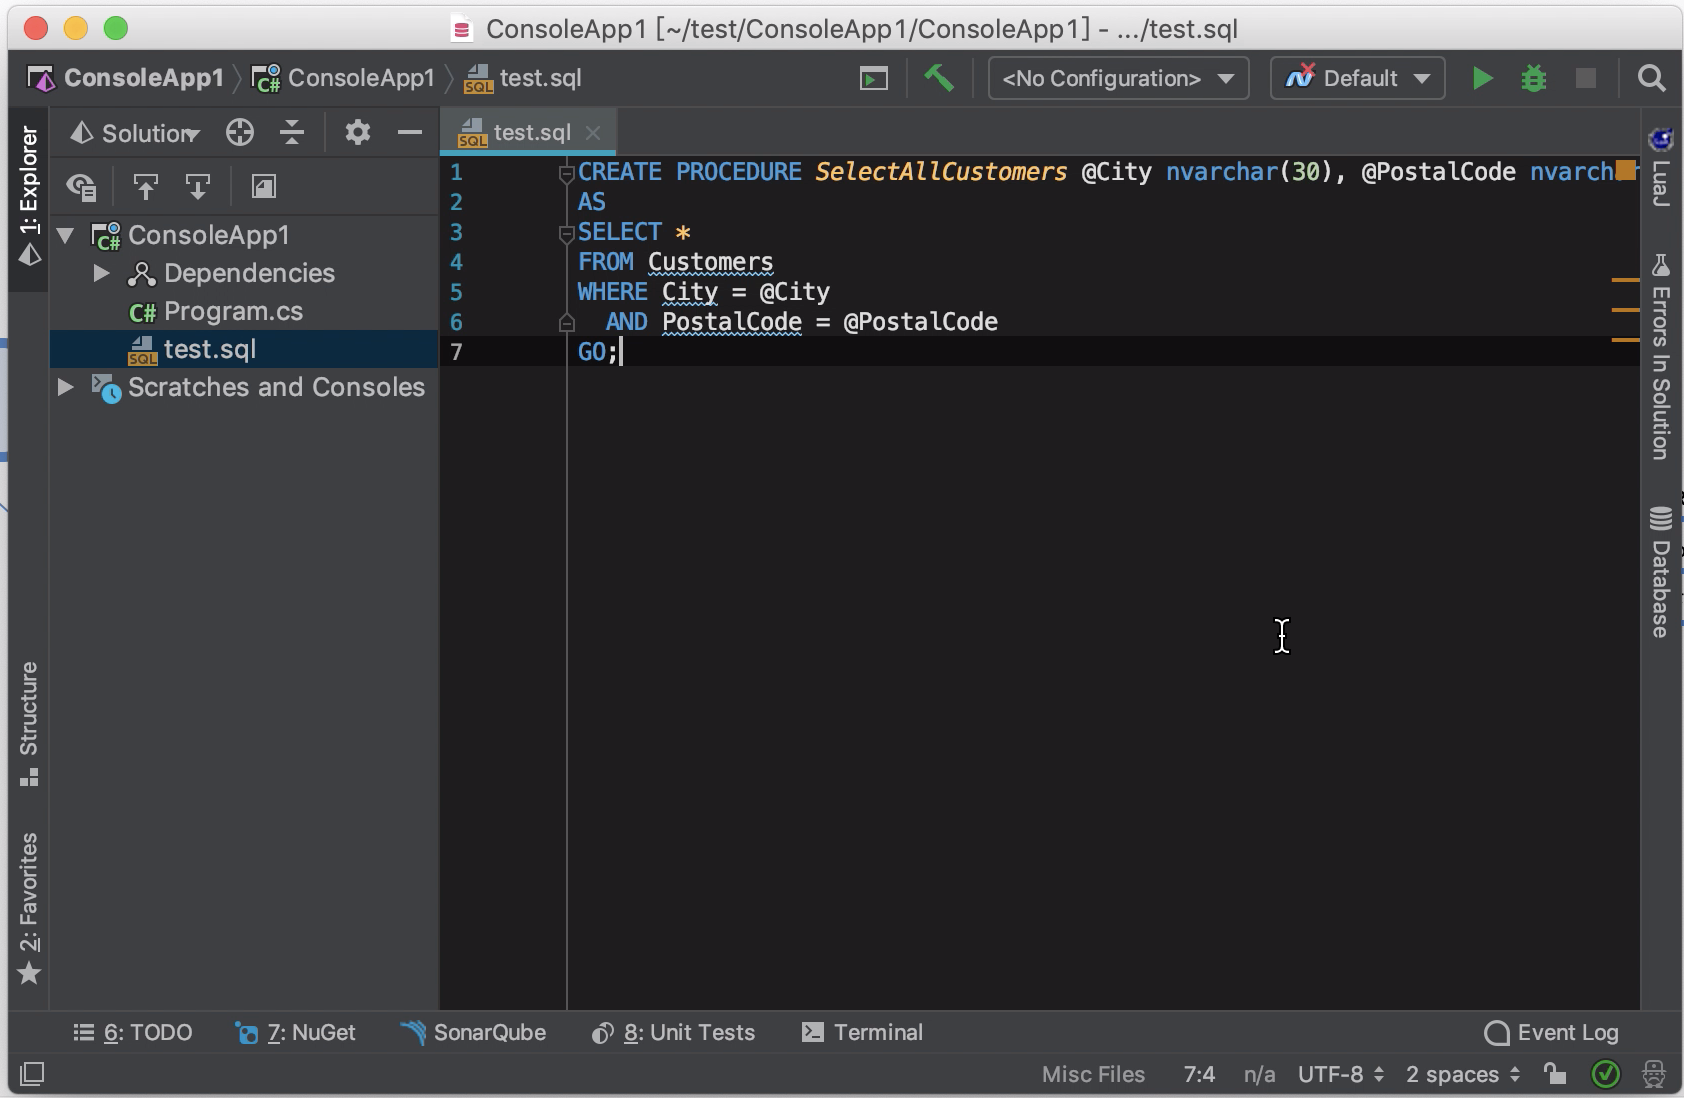Locate current file with crosshair icon
This screenshot has width=1684, height=1098.
(x=240, y=133)
